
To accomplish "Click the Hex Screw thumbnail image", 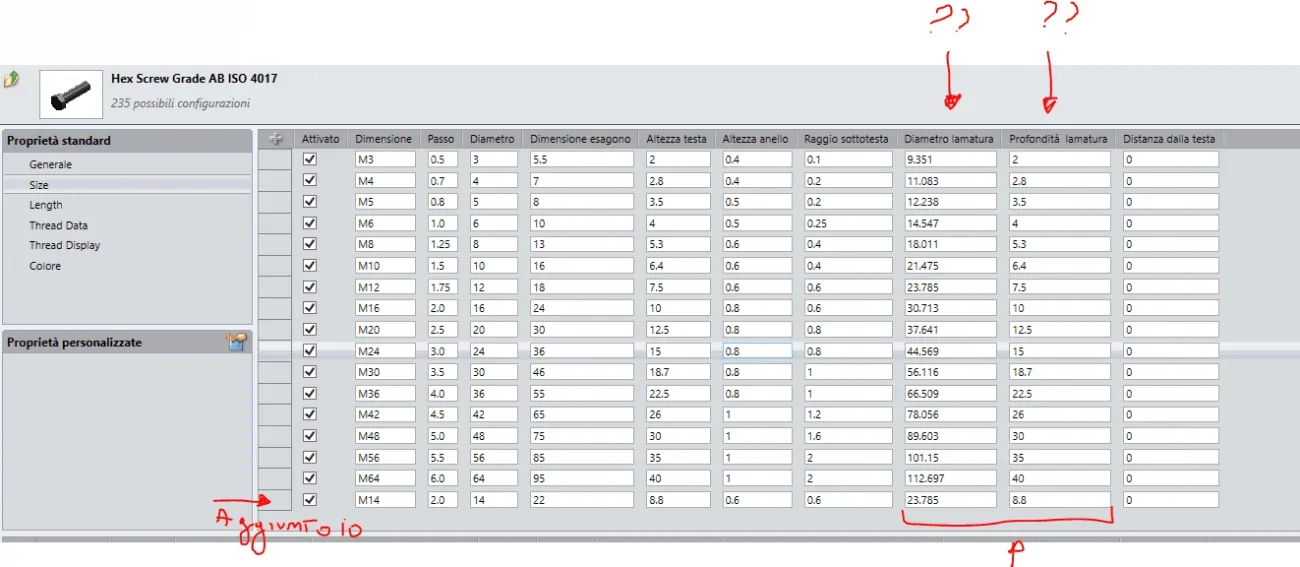I will [x=70, y=94].
